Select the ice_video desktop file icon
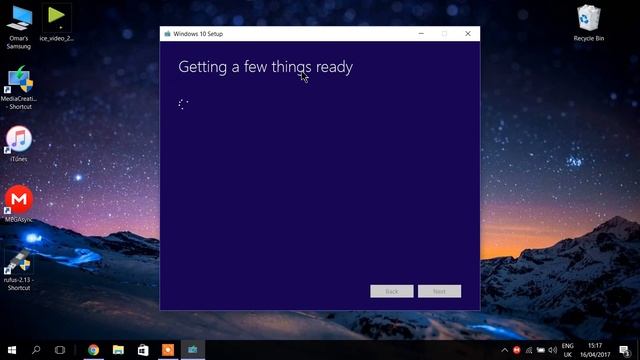 click(56, 23)
